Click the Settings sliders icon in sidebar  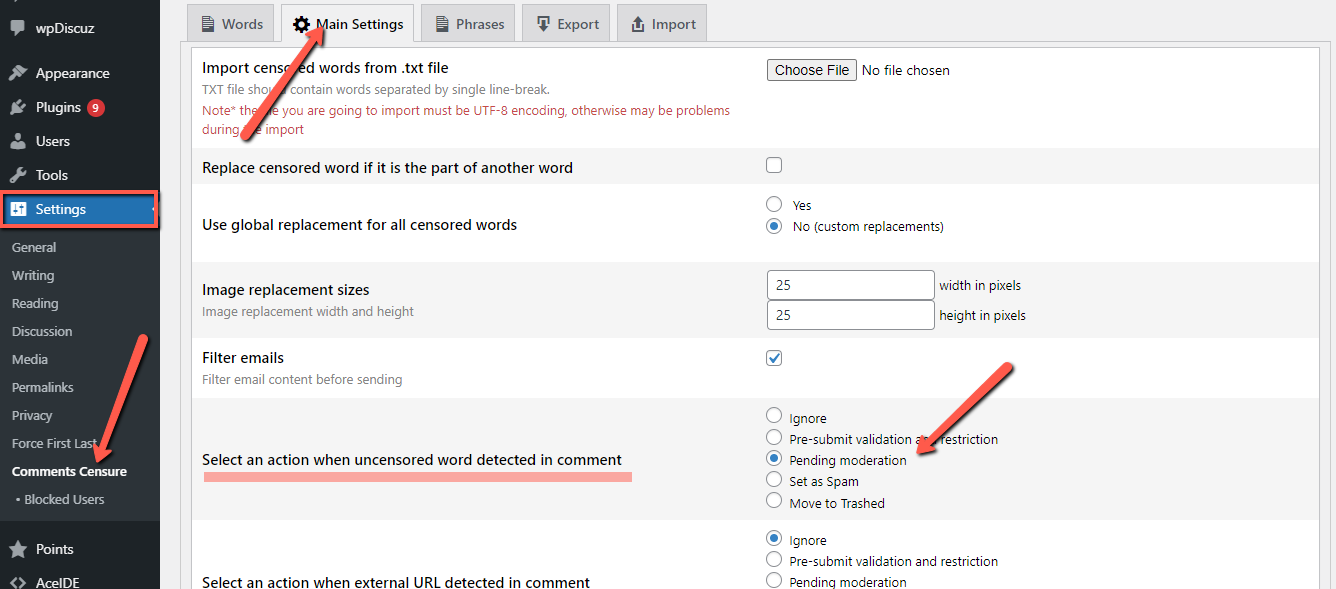point(18,209)
